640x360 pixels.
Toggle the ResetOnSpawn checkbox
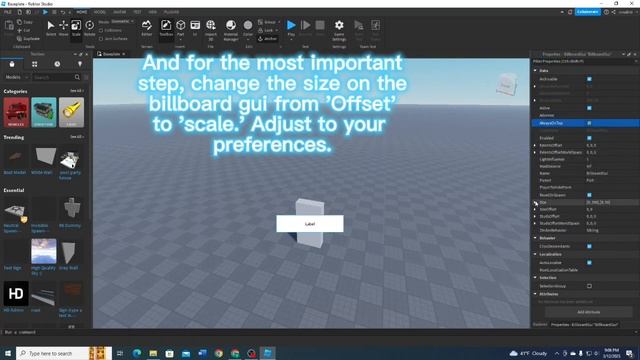coord(589,195)
